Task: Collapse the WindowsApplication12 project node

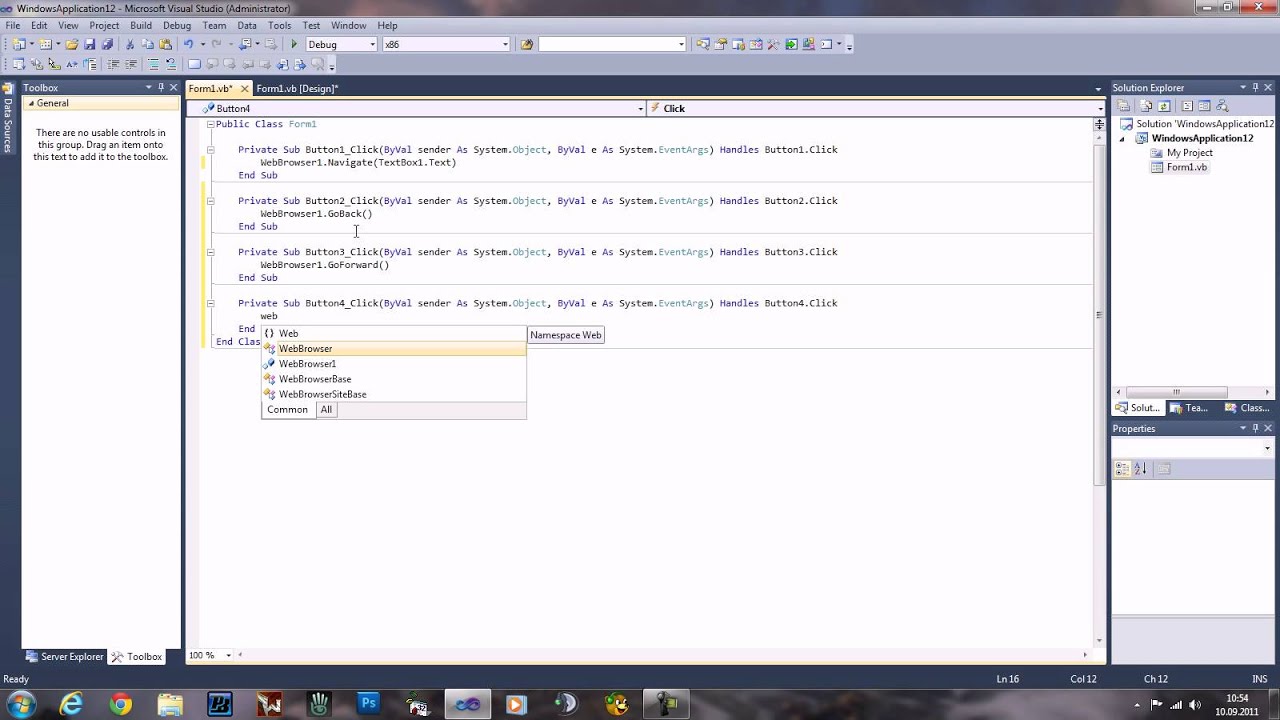Action: click(1121, 139)
